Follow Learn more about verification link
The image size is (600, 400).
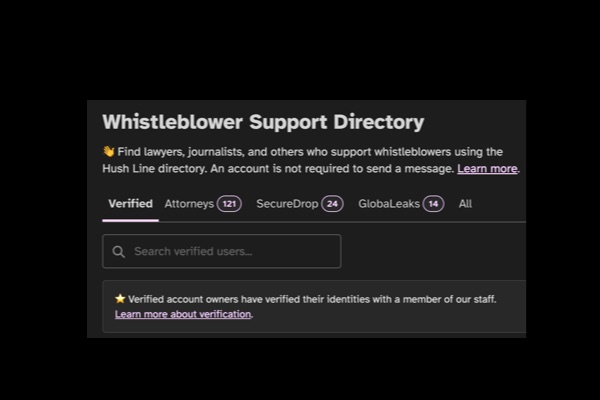pyautogui.click(x=183, y=314)
